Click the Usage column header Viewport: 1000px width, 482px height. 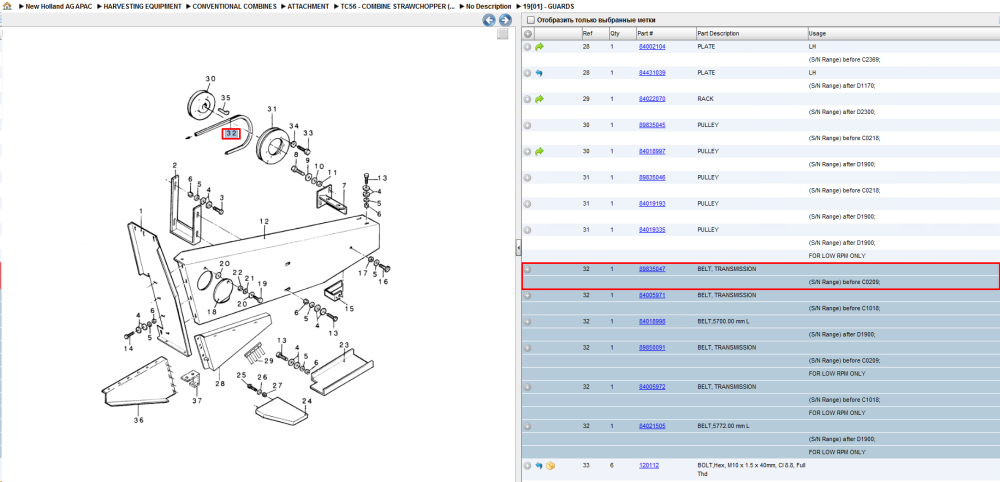(902, 33)
